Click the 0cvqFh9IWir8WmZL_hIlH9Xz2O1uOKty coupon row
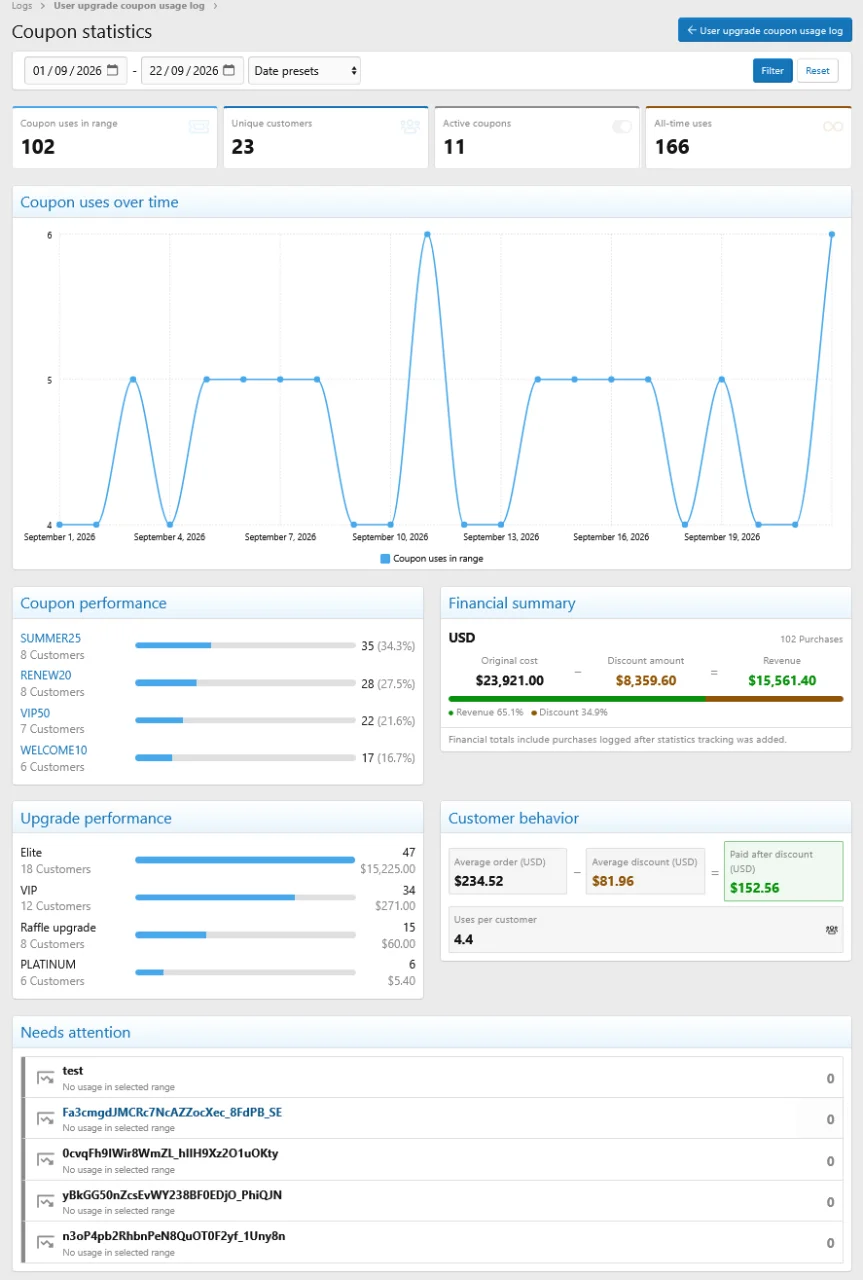Viewport: 863px width, 1280px height. (432, 1160)
